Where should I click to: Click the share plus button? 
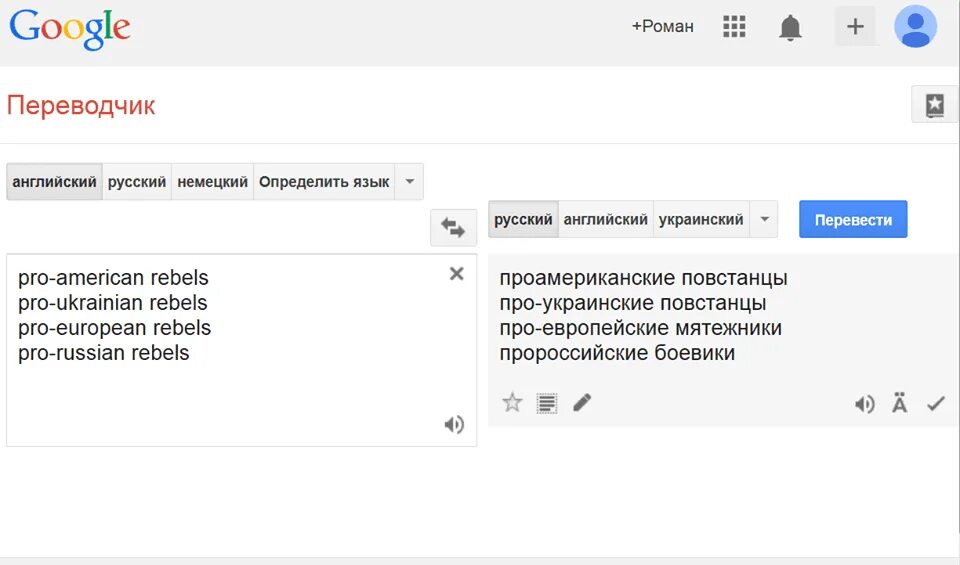click(855, 26)
